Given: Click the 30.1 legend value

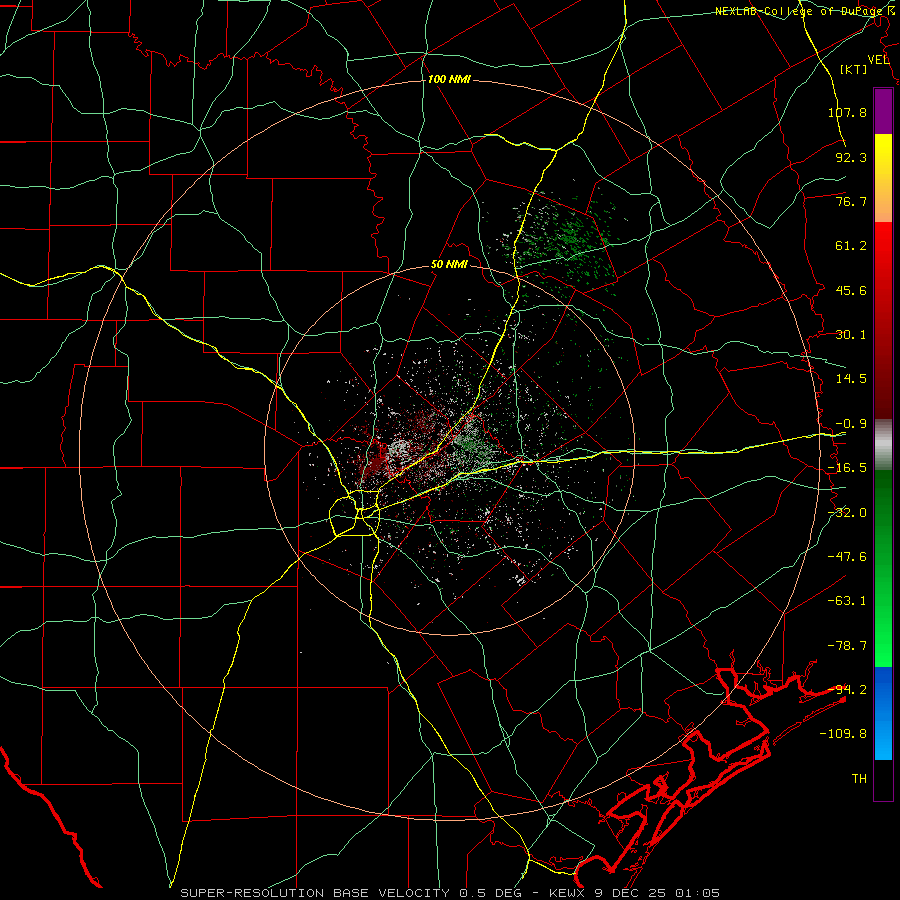Looking at the screenshot, I should point(851,335).
